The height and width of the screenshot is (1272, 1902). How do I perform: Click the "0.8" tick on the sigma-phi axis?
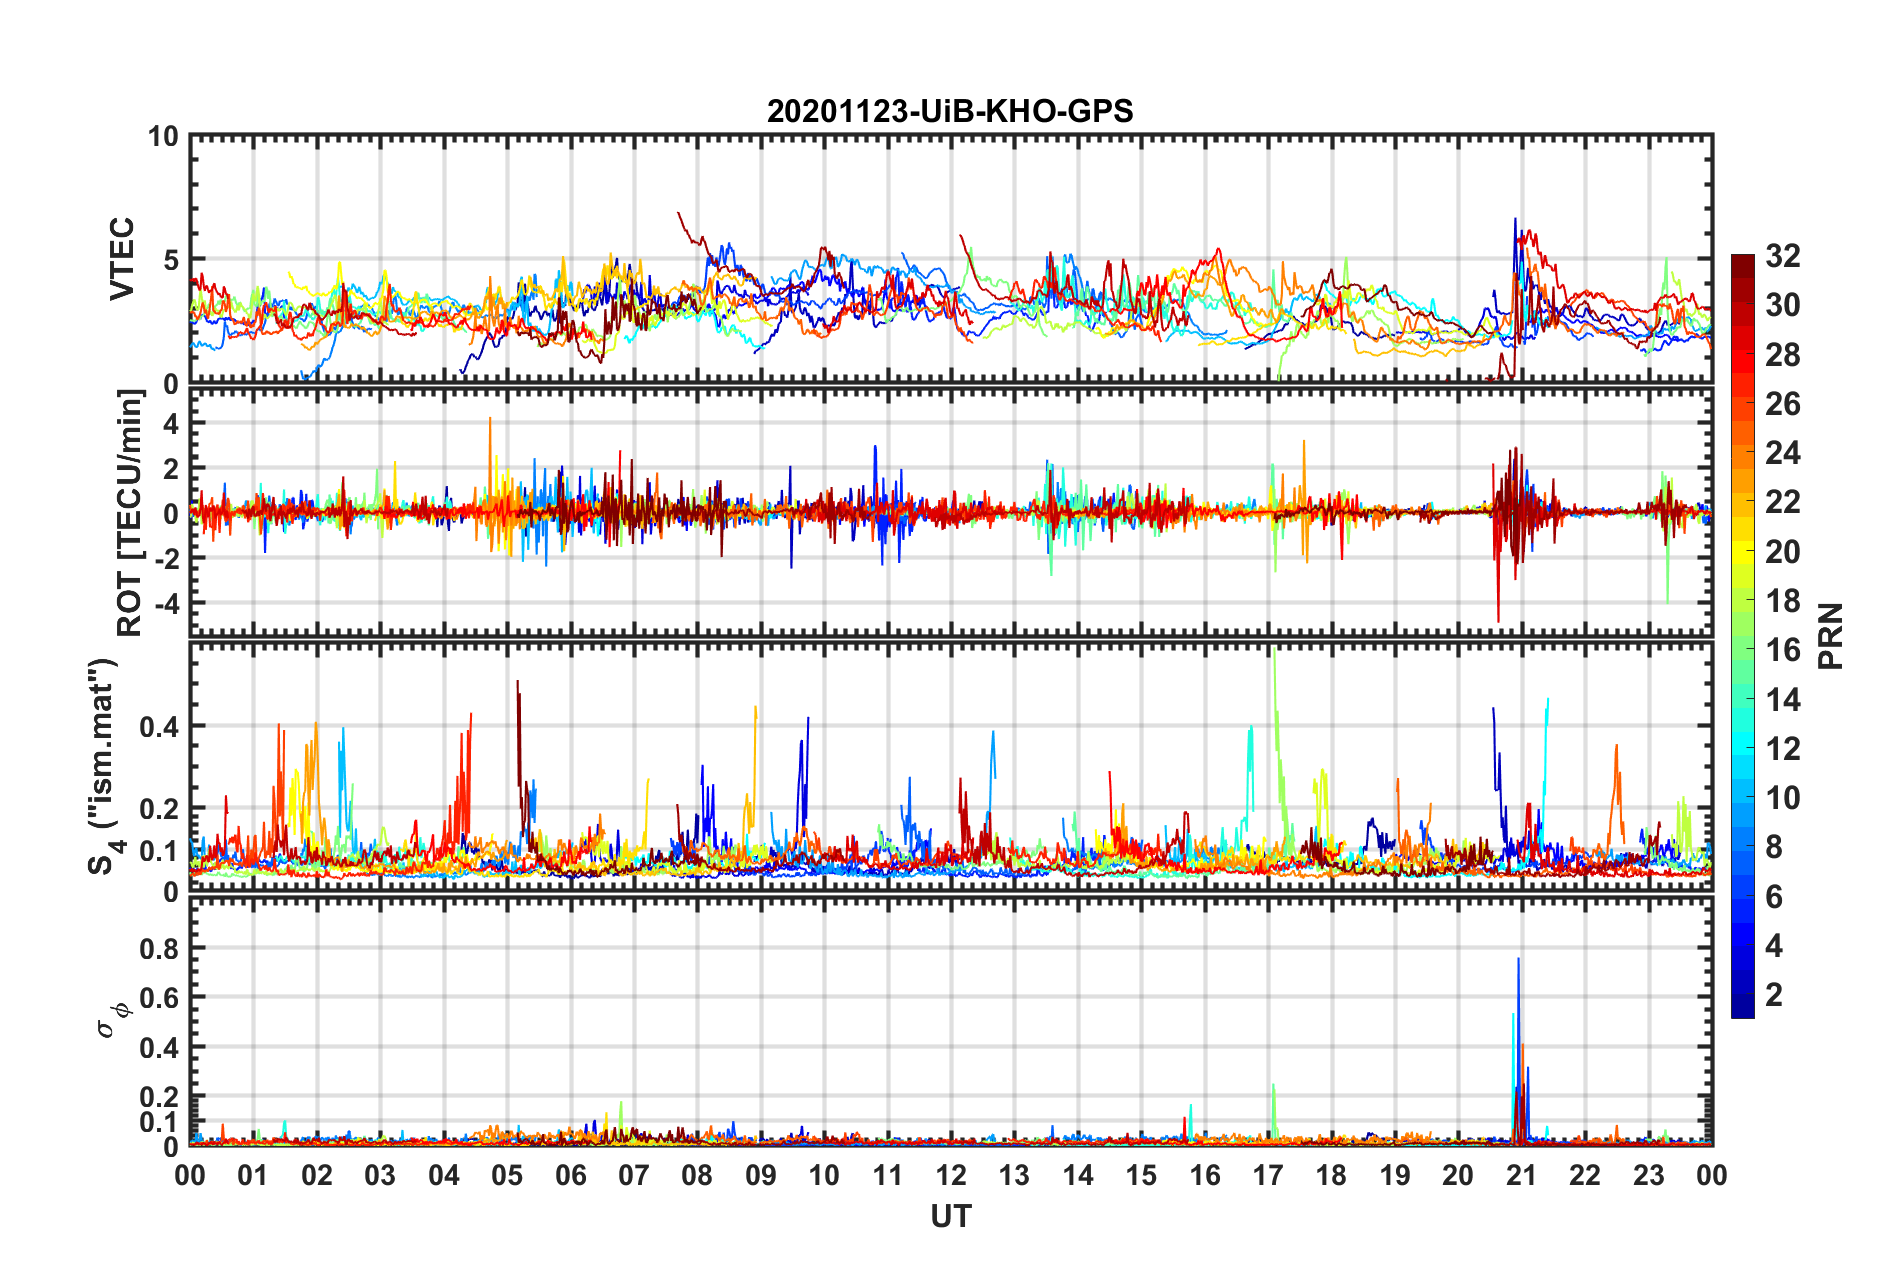click(x=159, y=948)
